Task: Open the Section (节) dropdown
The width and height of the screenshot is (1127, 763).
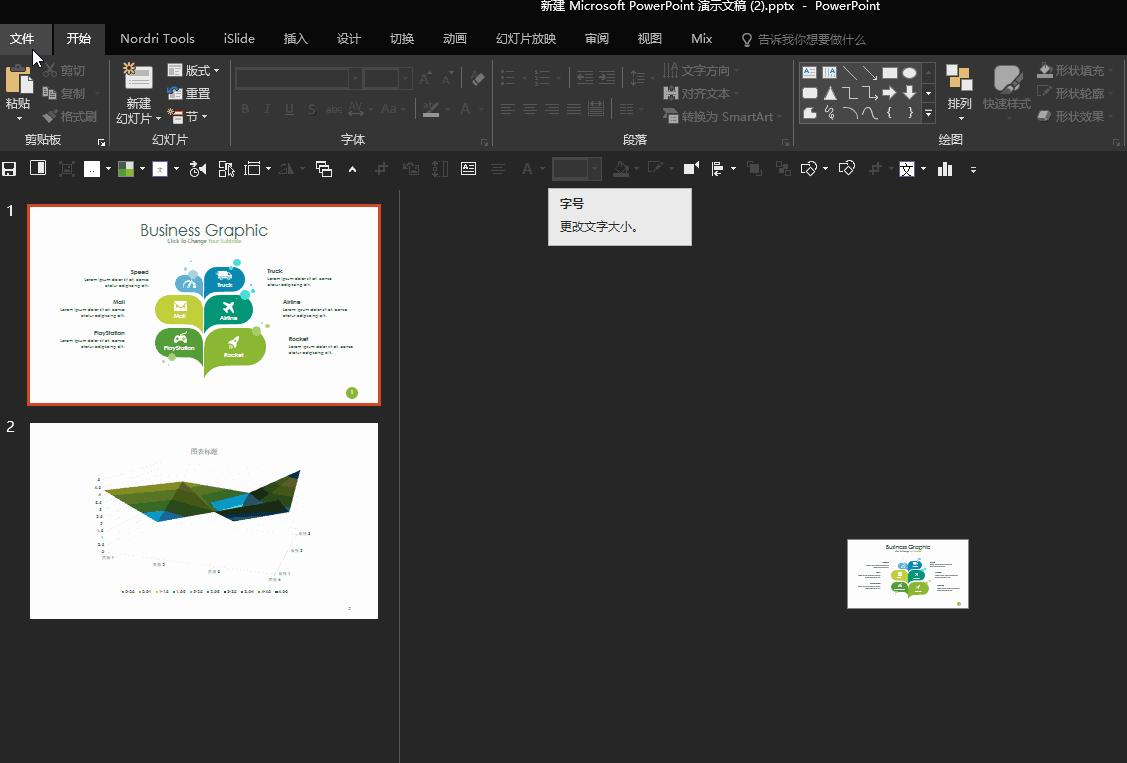Action: pos(189,116)
